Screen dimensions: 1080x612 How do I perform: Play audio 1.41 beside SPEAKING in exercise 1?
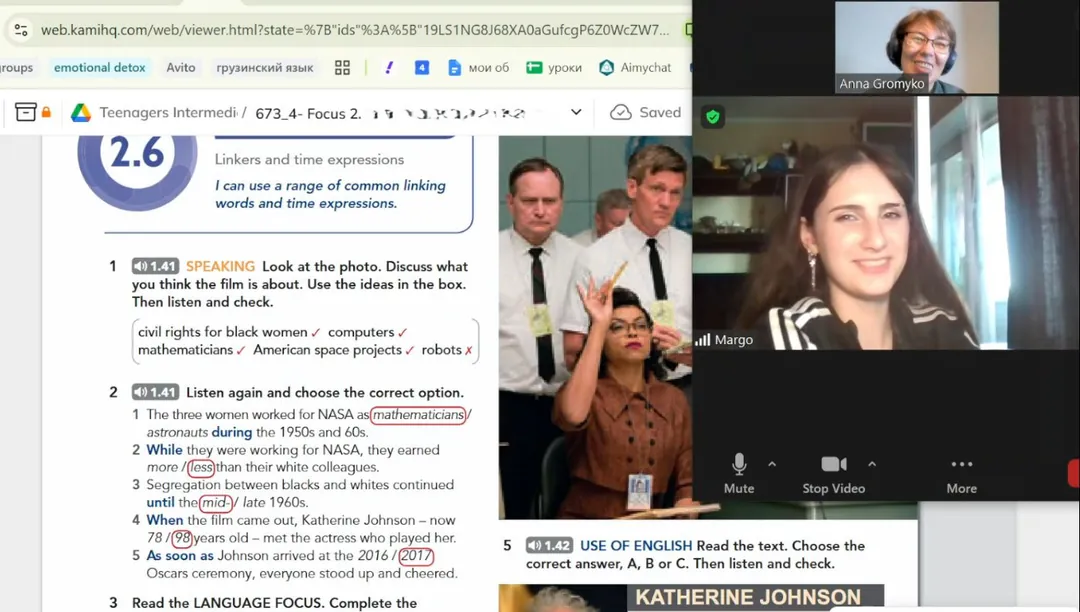(155, 266)
